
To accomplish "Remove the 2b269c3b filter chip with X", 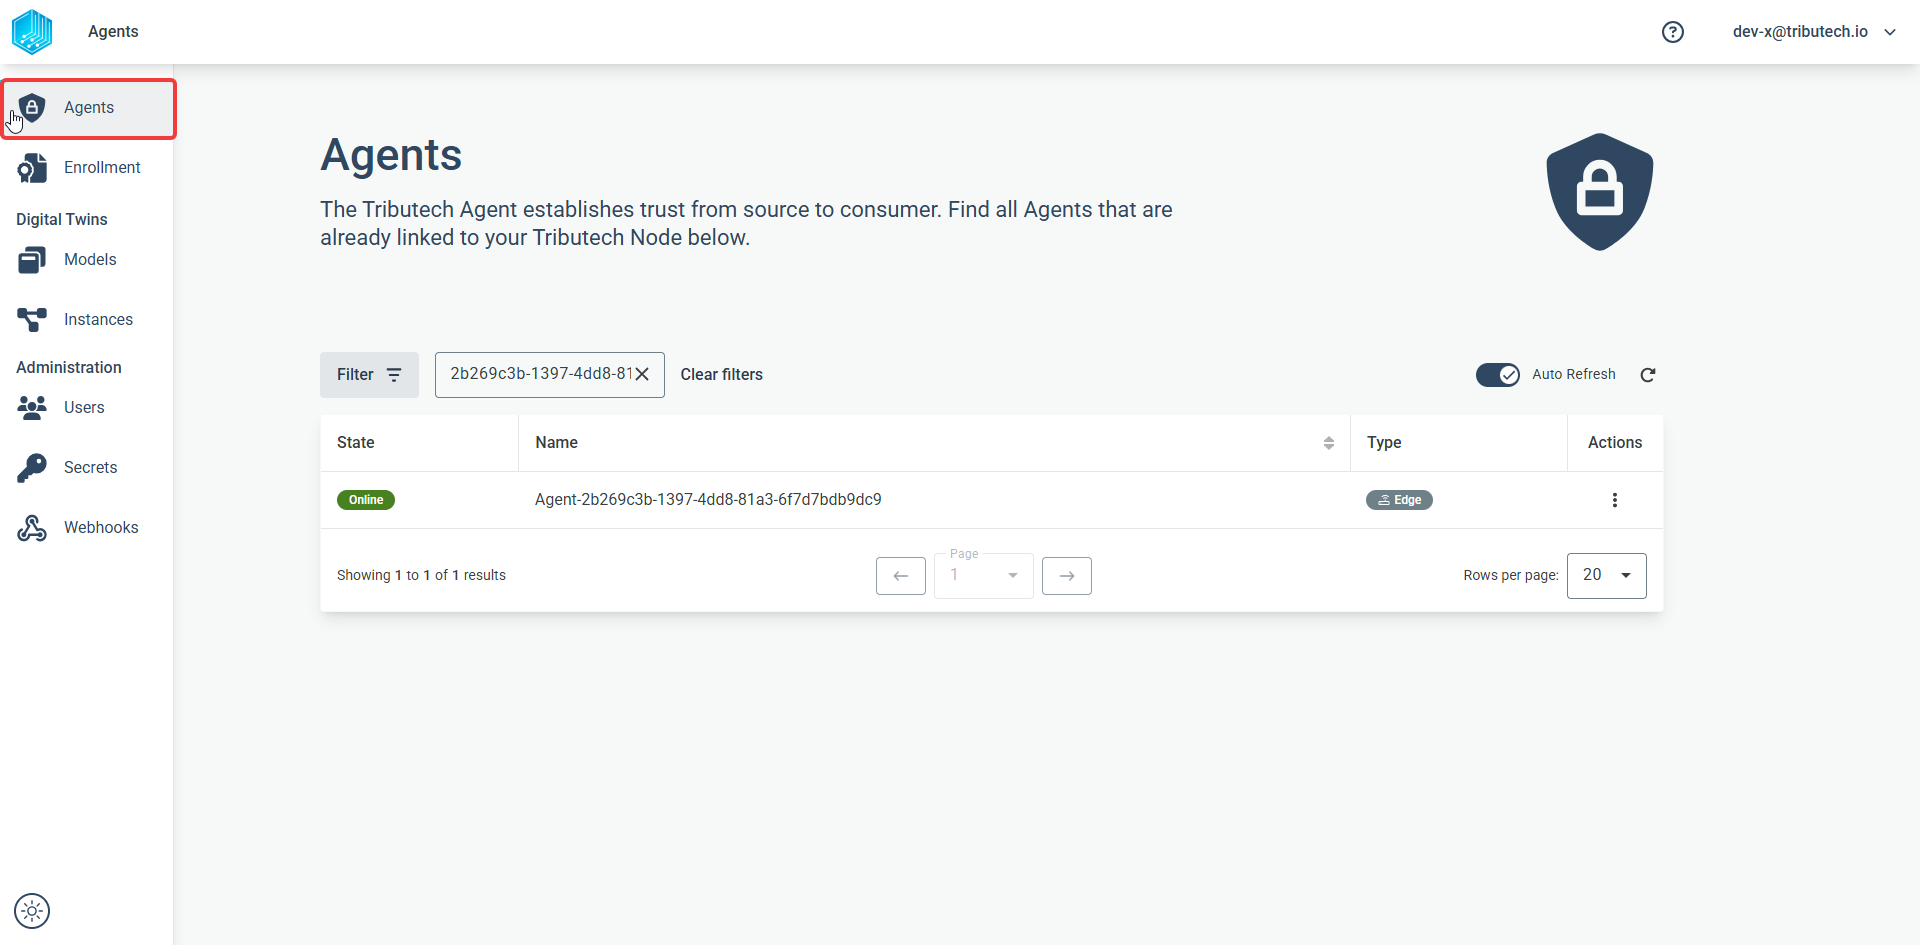I will tap(642, 374).
